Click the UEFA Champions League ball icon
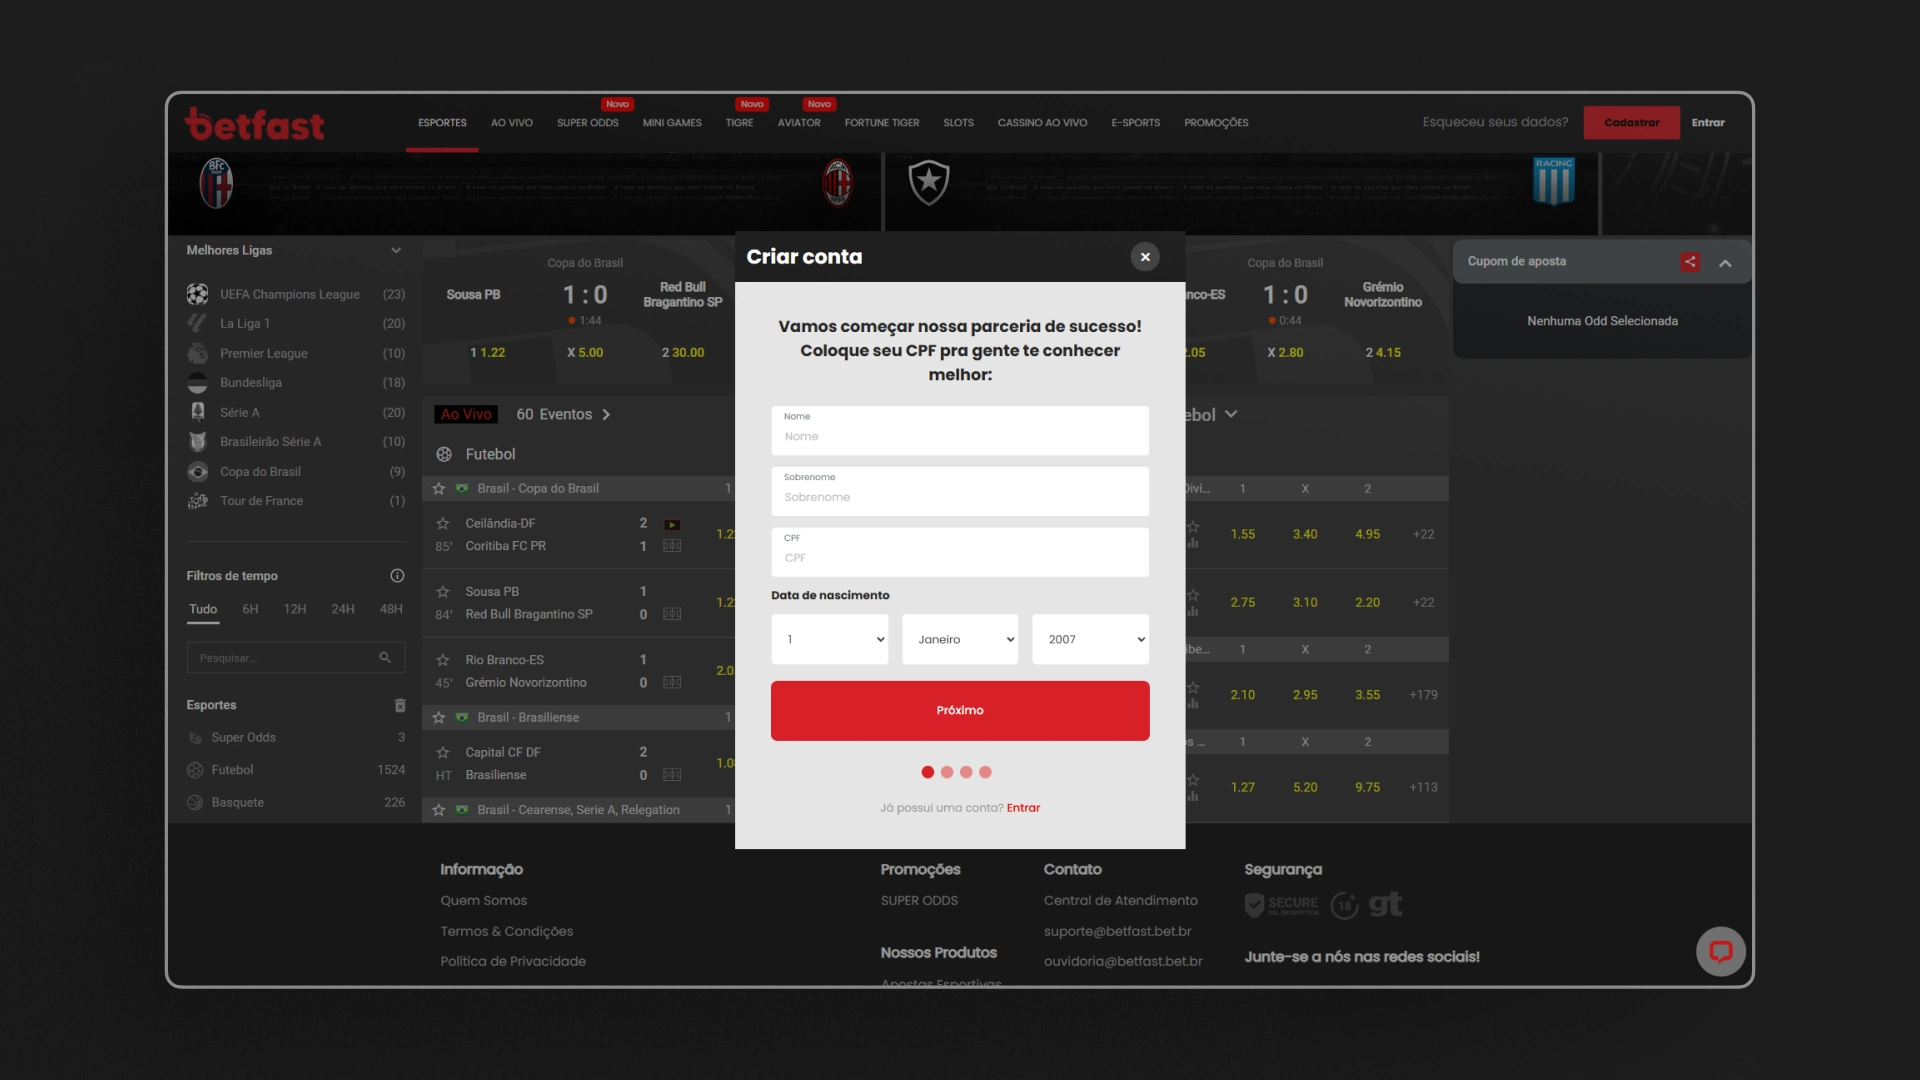The image size is (1920, 1080). point(198,294)
